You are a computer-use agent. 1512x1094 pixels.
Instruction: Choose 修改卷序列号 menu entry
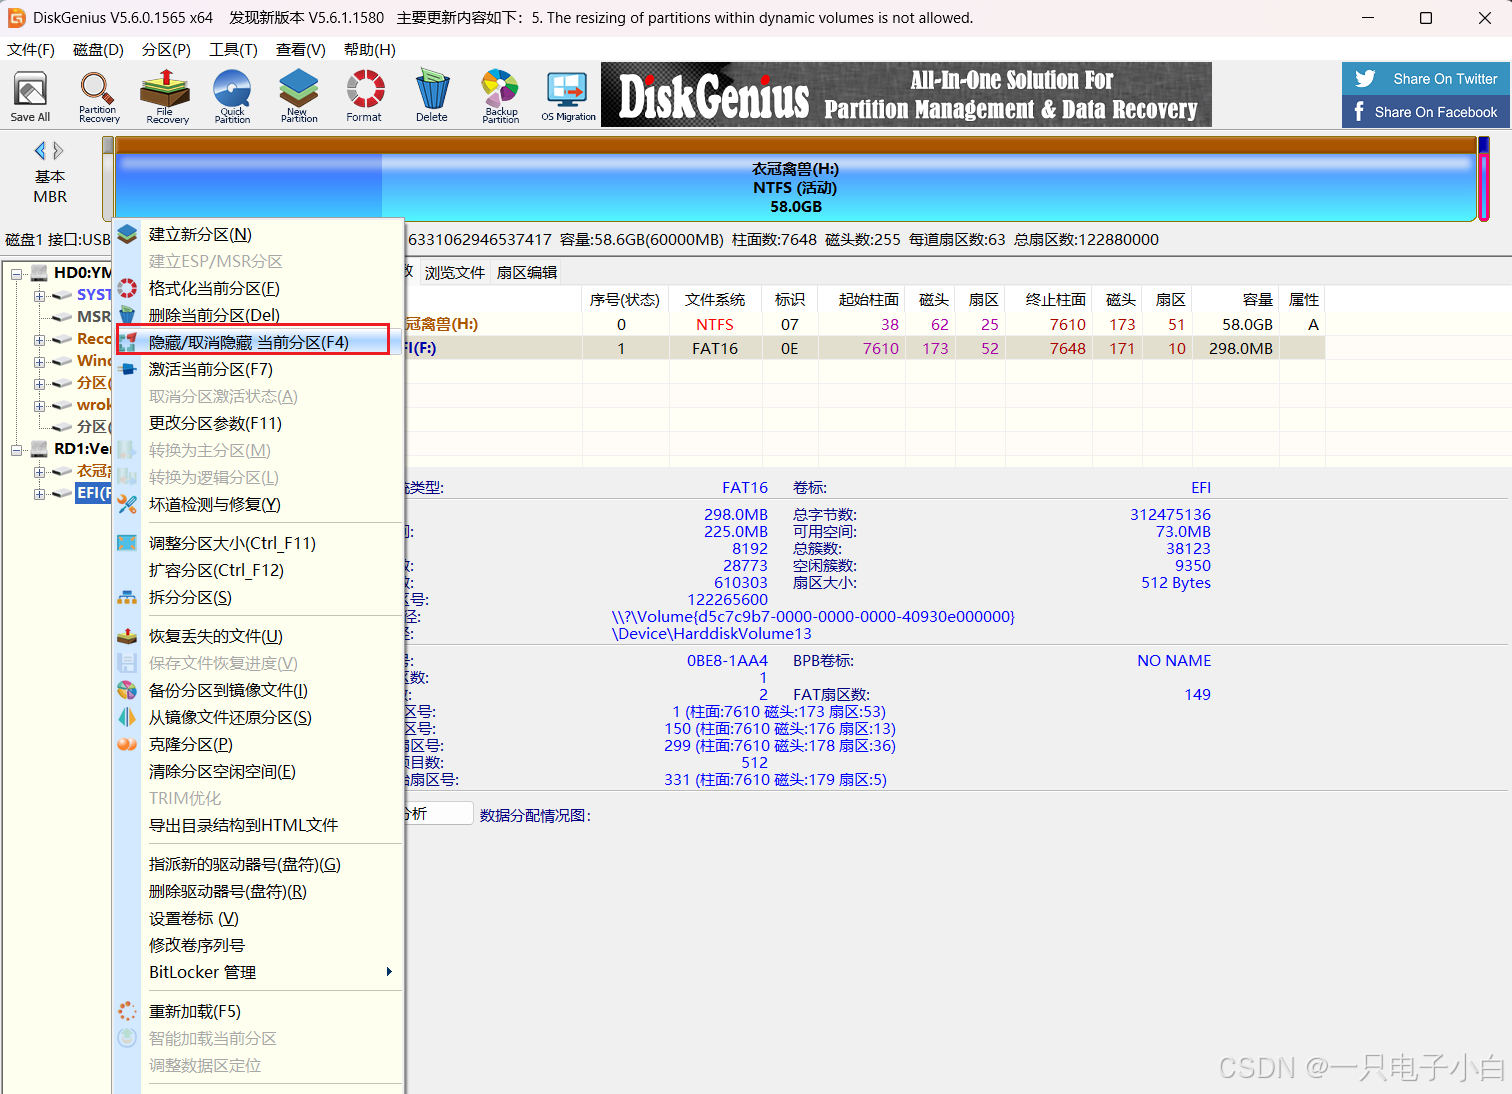(x=258, y=945)
